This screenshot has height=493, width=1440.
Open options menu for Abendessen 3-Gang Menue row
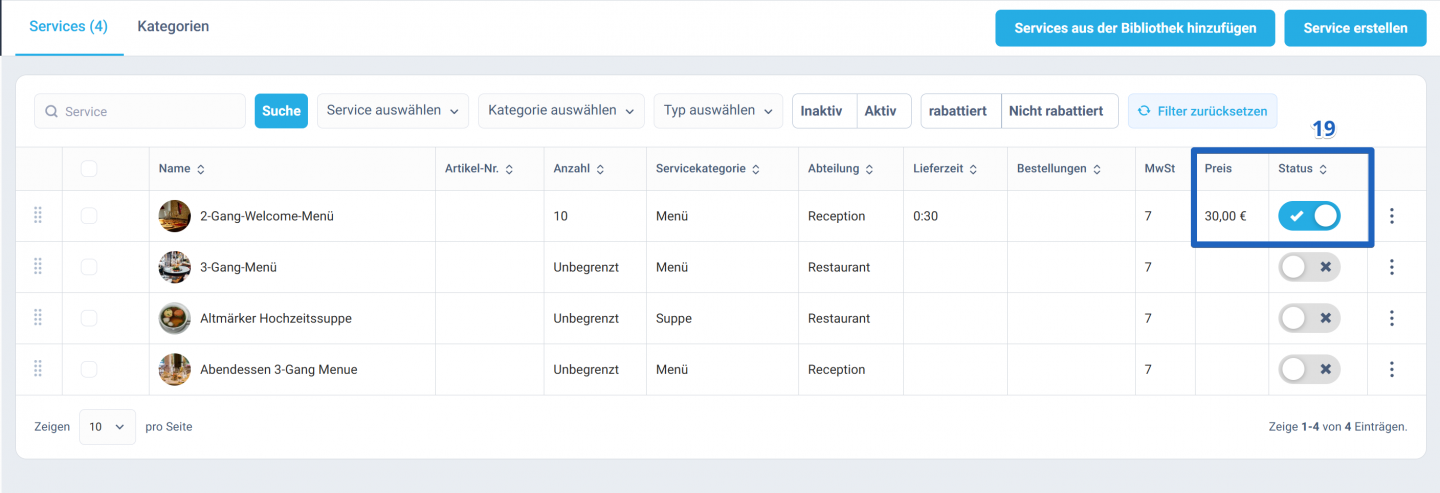1391,369
